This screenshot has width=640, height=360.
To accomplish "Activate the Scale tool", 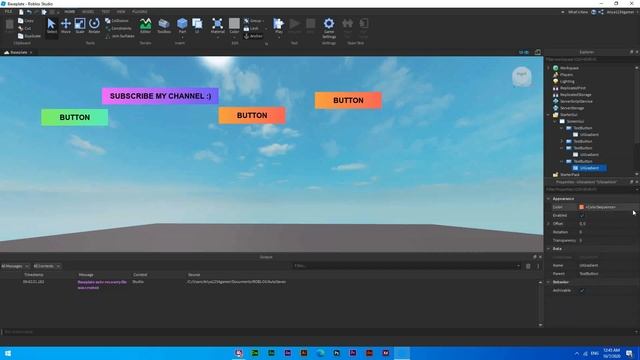I will [x=80, y=26].
